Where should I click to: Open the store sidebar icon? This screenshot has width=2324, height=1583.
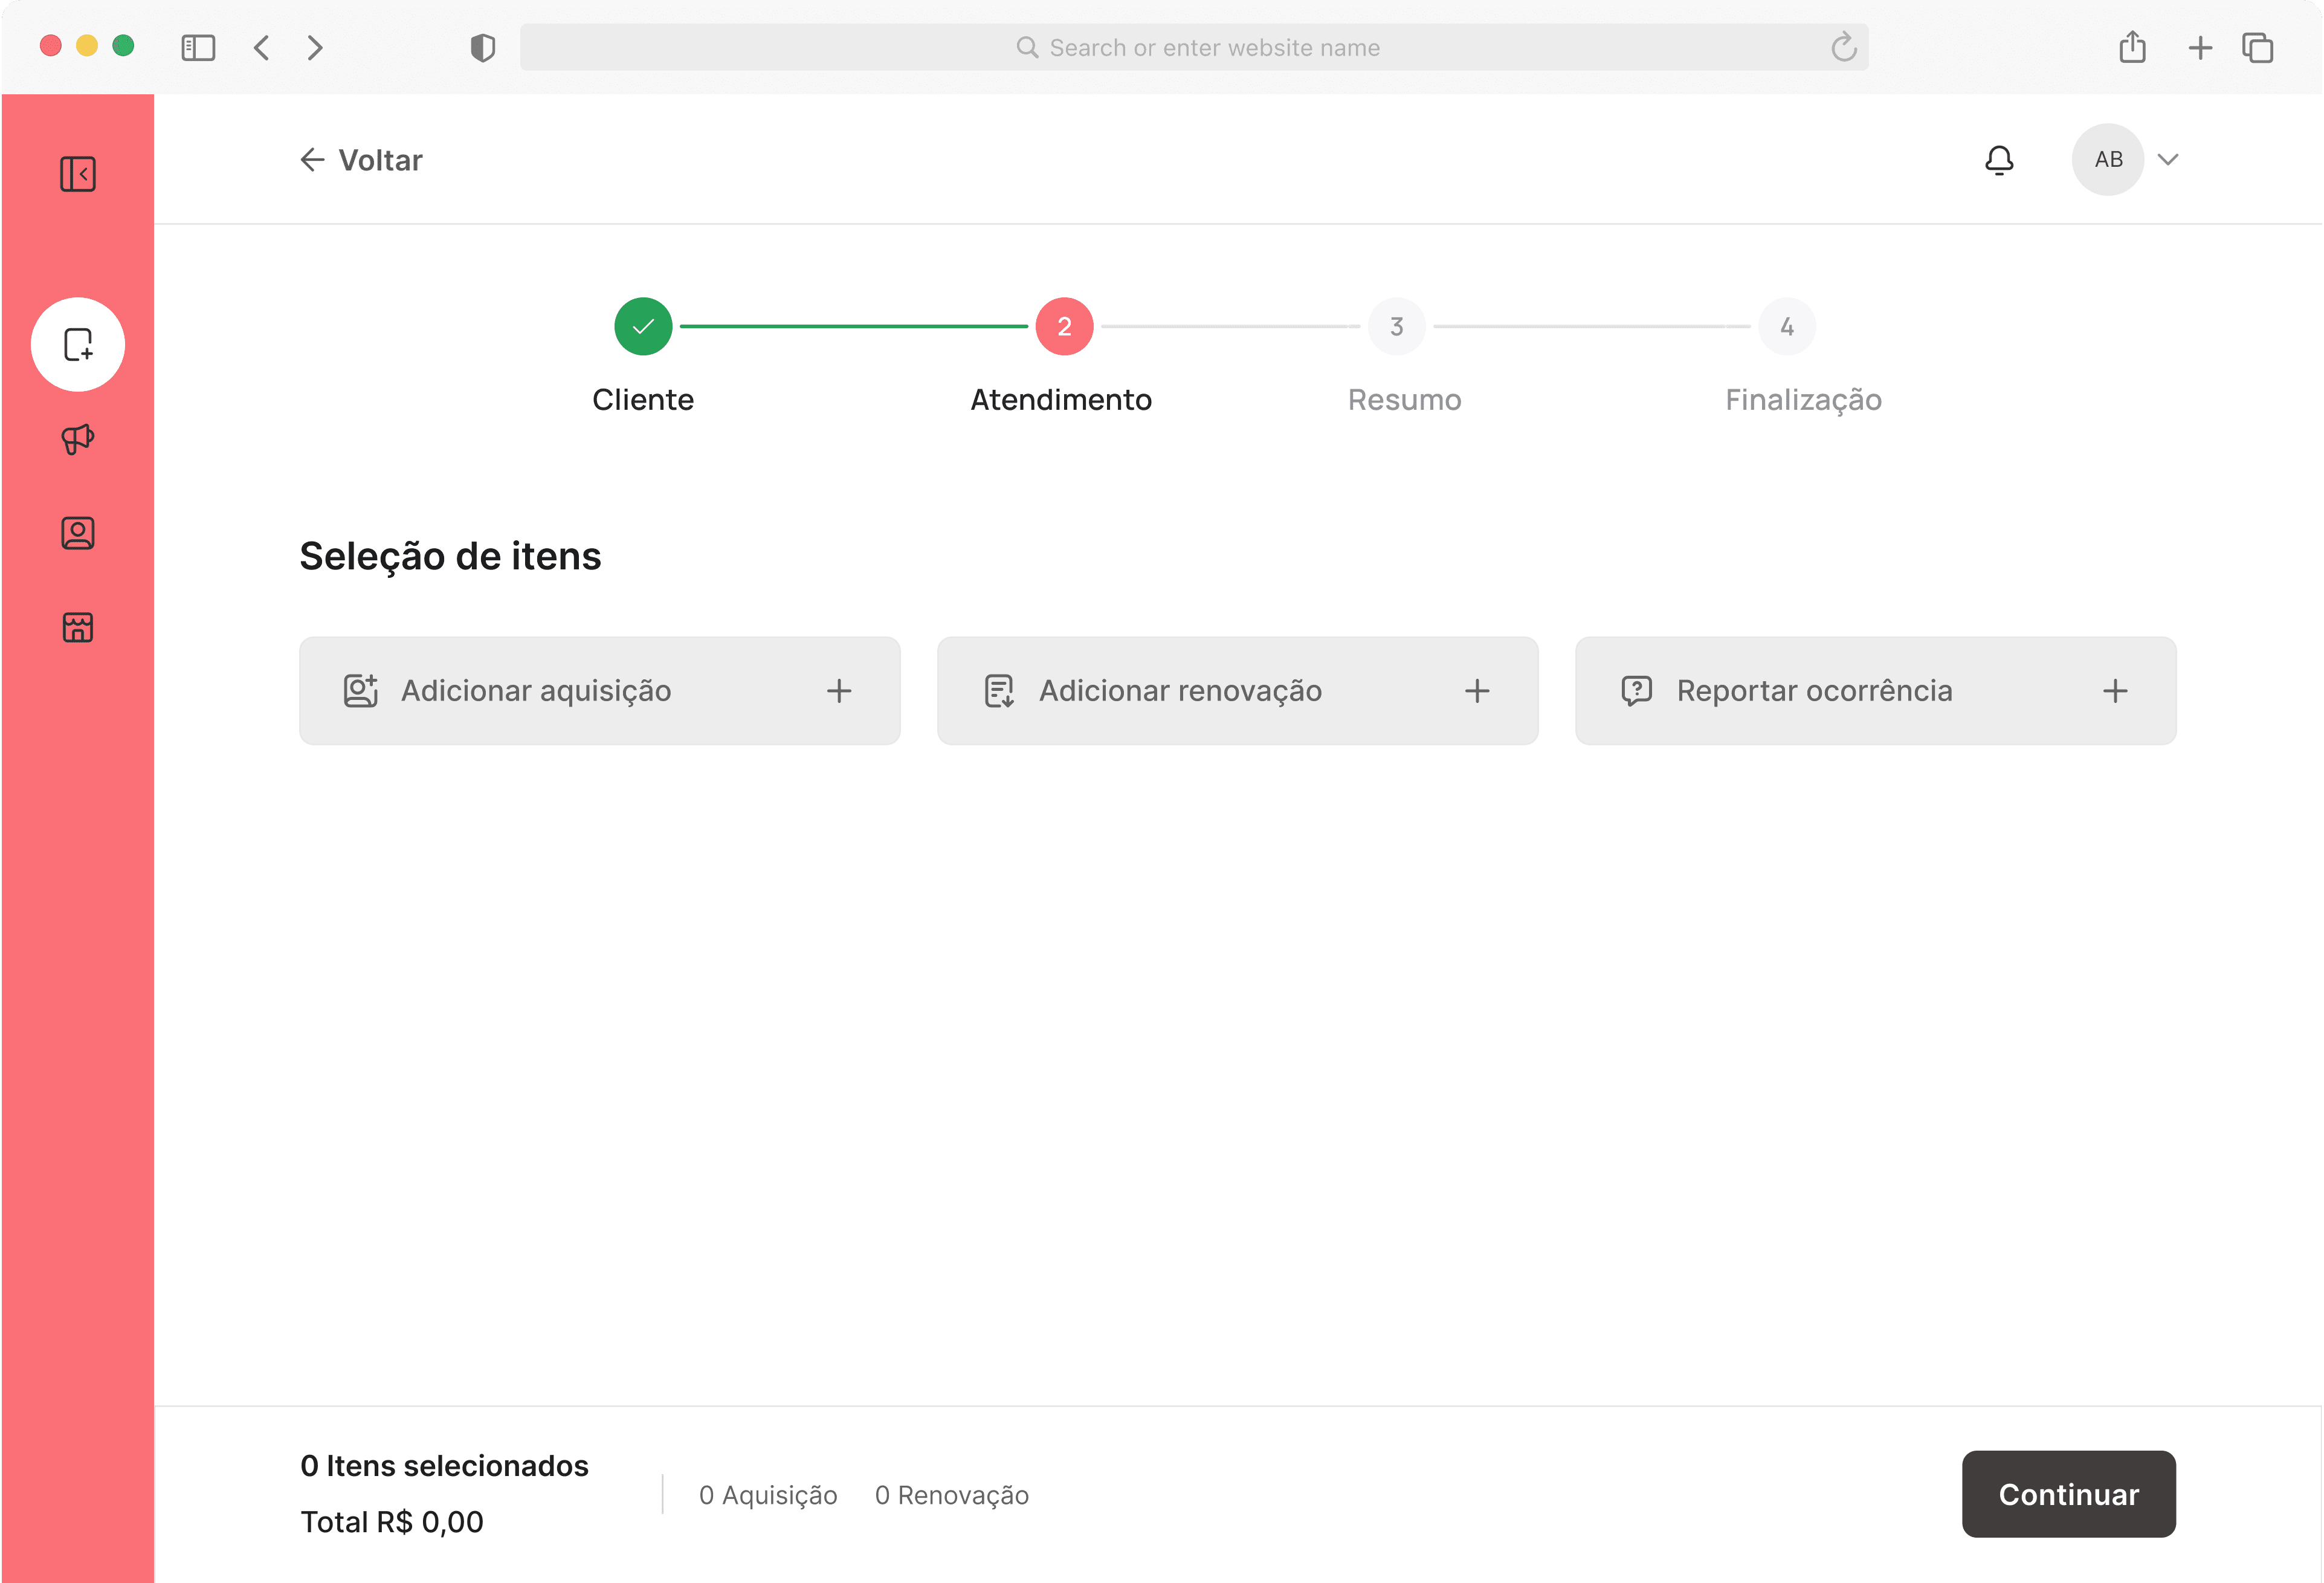77,627
